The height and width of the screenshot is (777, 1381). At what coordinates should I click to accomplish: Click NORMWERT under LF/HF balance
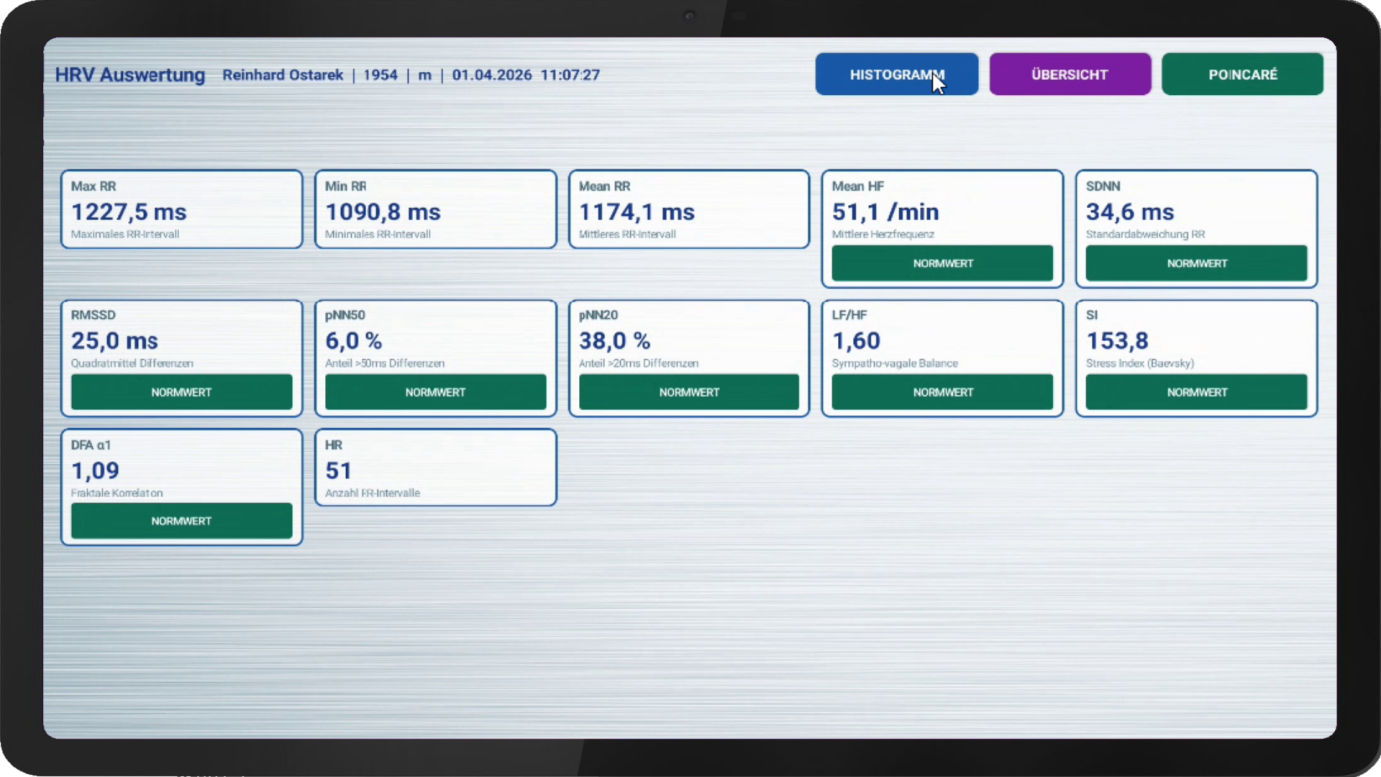942,392
